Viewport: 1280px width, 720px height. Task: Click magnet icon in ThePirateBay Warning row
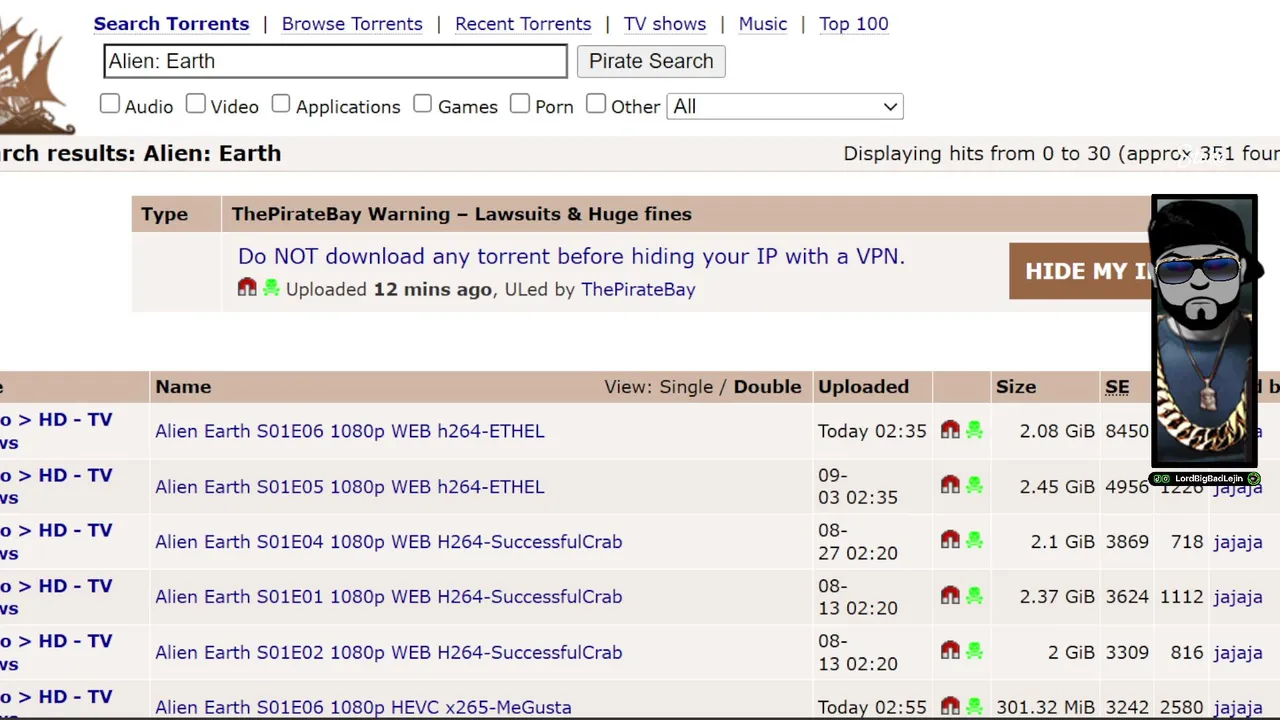click(247, 288)
